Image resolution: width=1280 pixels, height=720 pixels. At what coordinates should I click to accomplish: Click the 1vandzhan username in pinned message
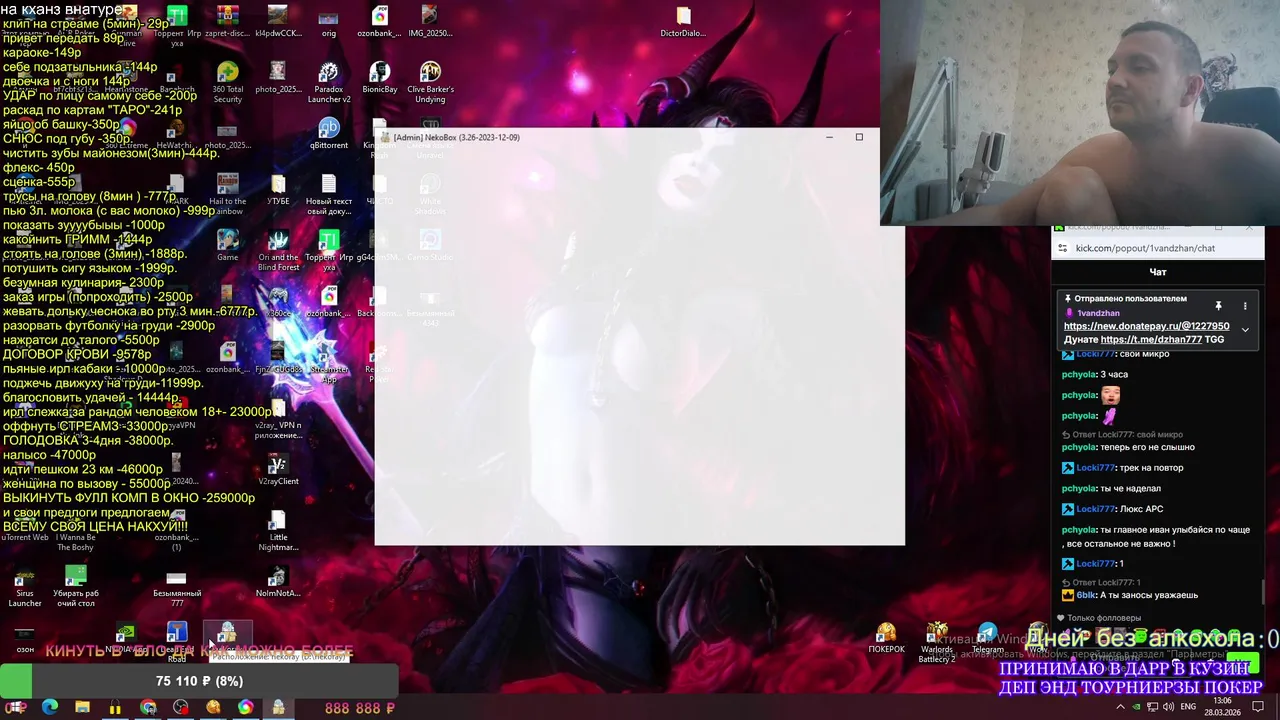point(1098,313)
